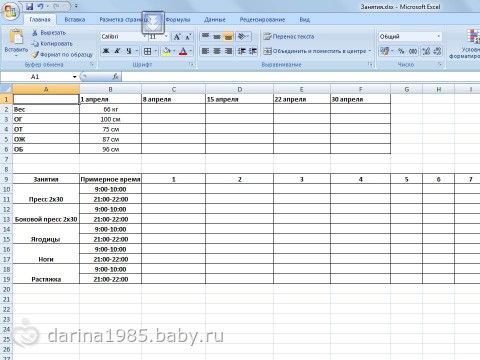This screenshot has height=360, width=480.
Task: Click the percent style icon
Action: click(x=401, y=51)
